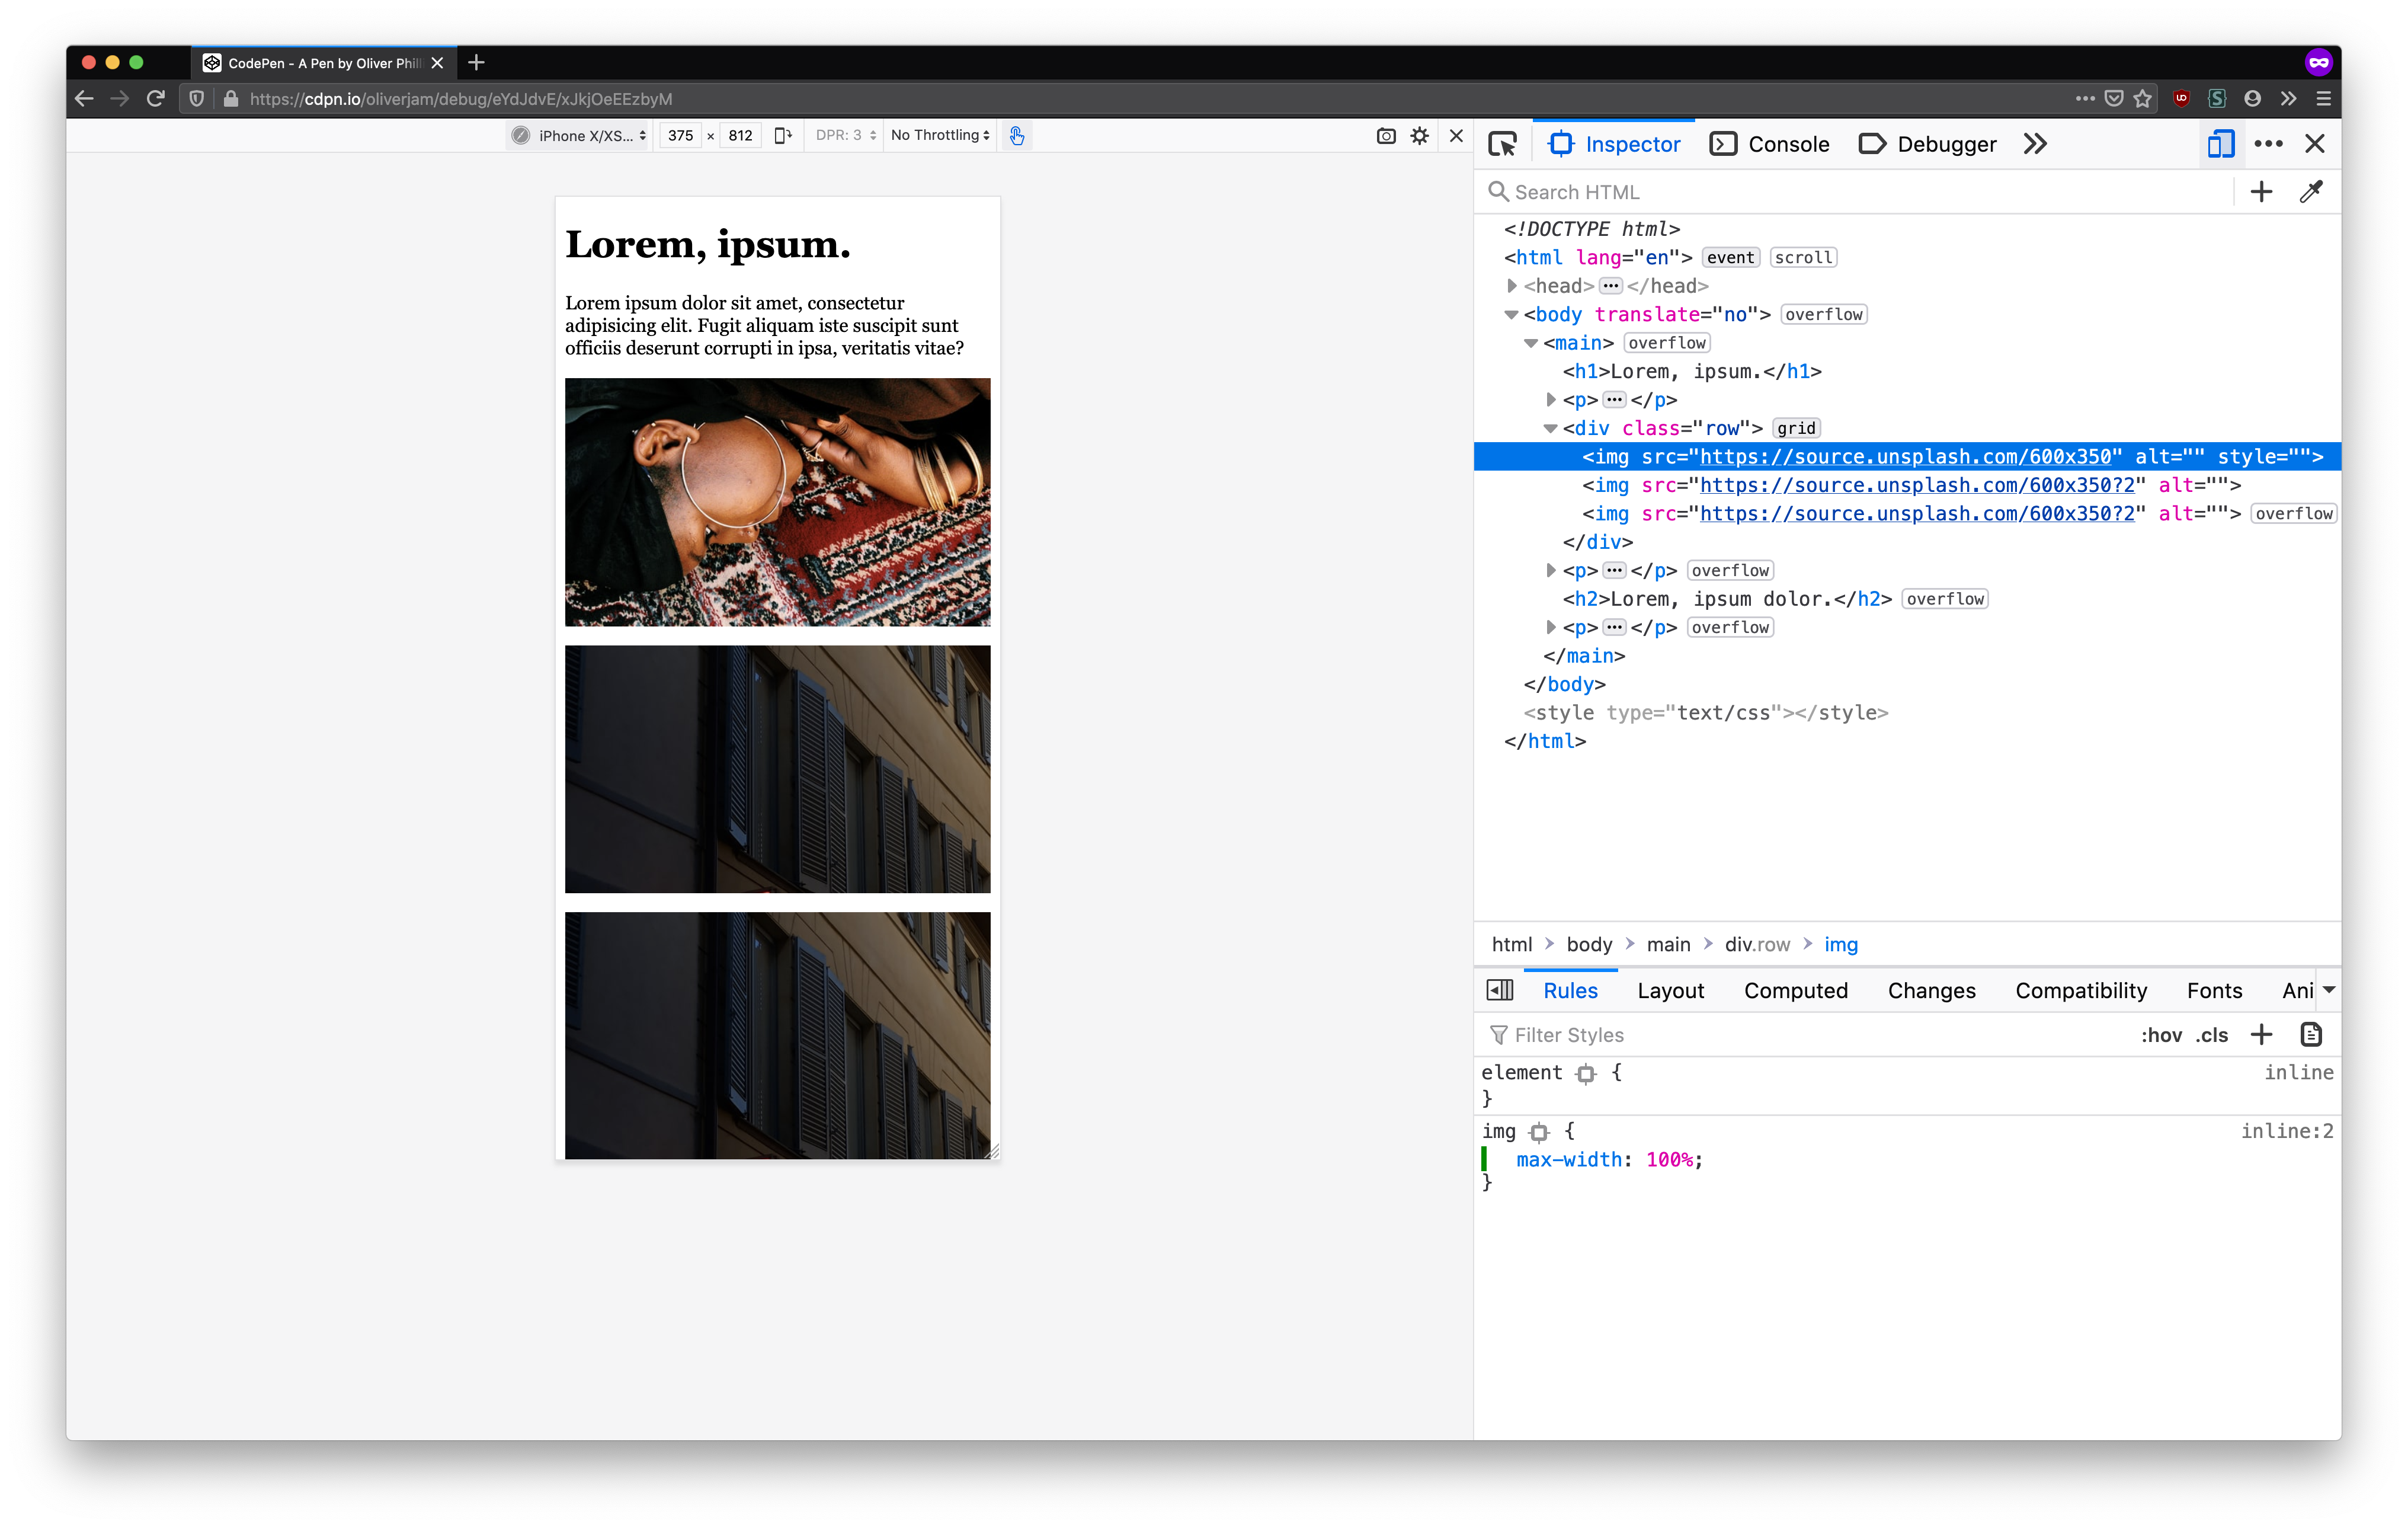Toggle the grid badge on div.row
Viewport: 2408px width, 1528px height.
point(1796,428)
